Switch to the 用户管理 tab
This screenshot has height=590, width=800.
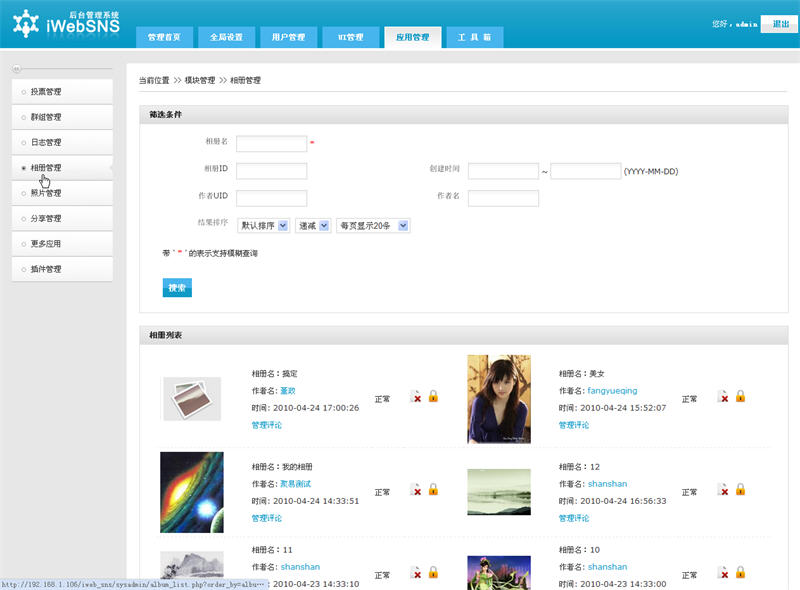pos(289,37)
